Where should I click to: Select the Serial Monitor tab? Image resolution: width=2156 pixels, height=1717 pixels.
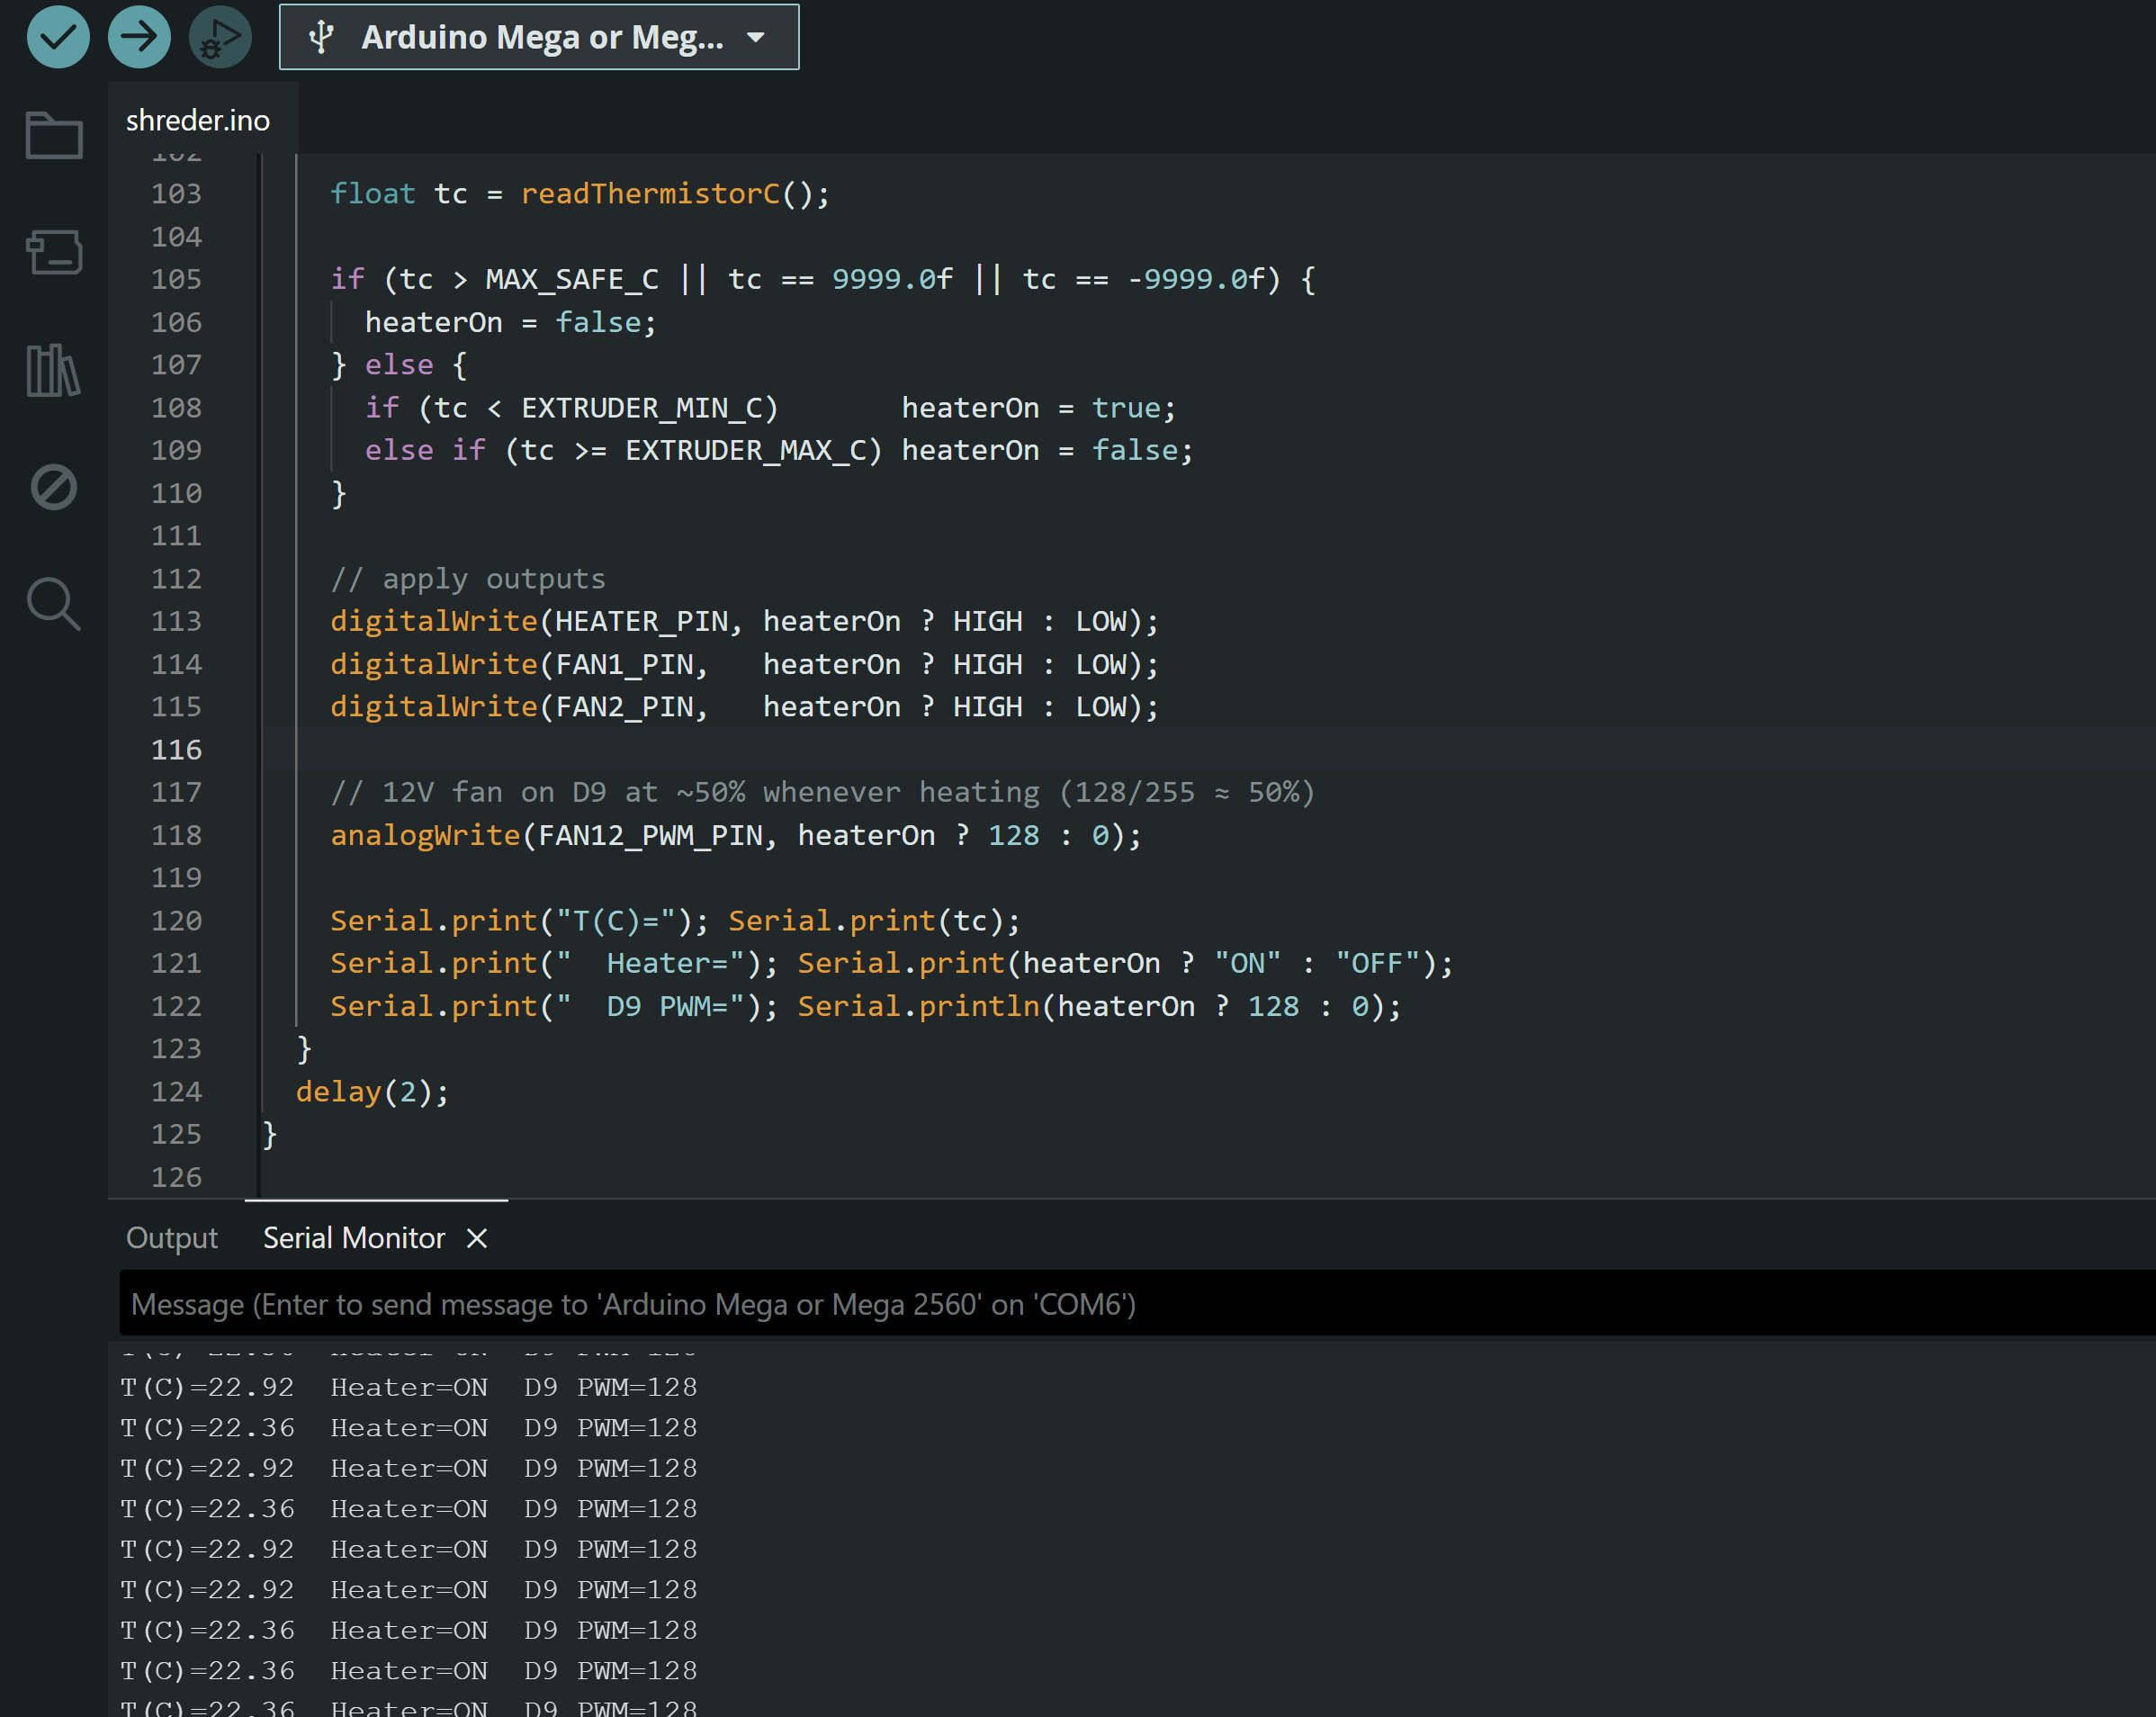pos(353,1238)
